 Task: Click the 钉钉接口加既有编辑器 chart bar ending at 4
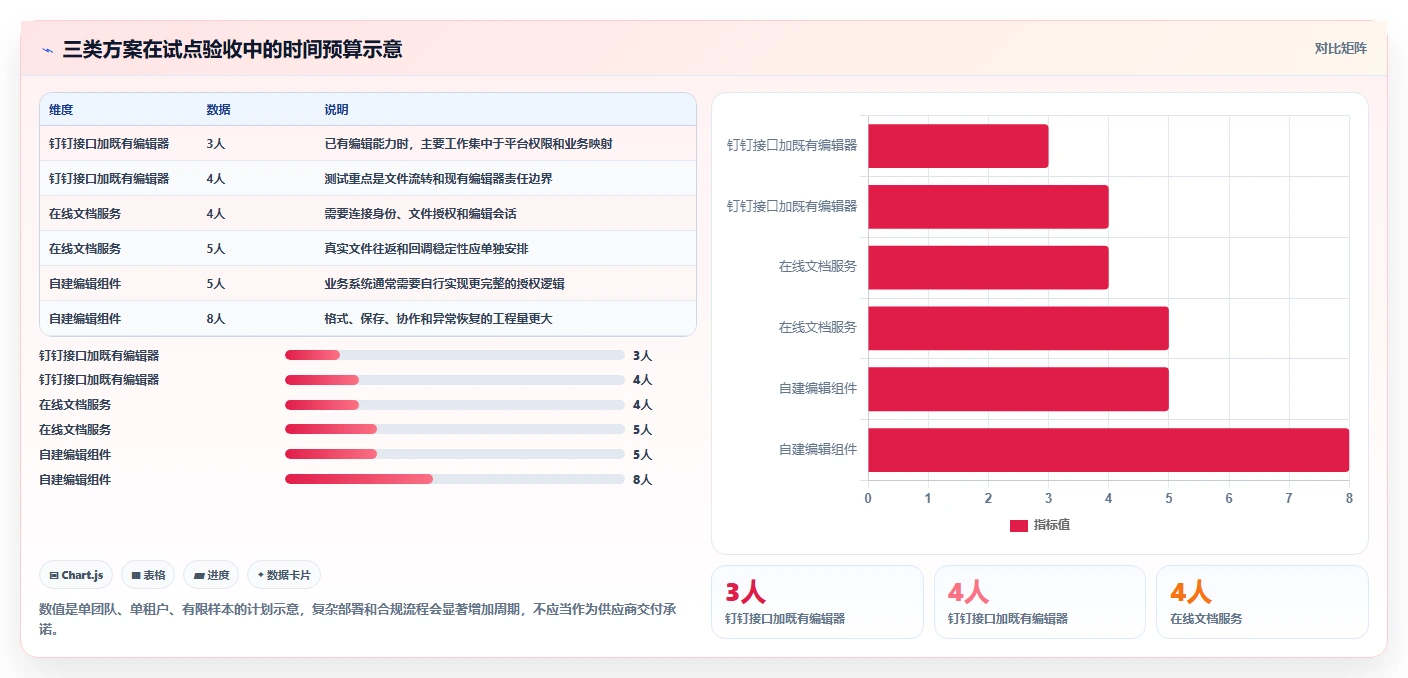click(988, 206)
